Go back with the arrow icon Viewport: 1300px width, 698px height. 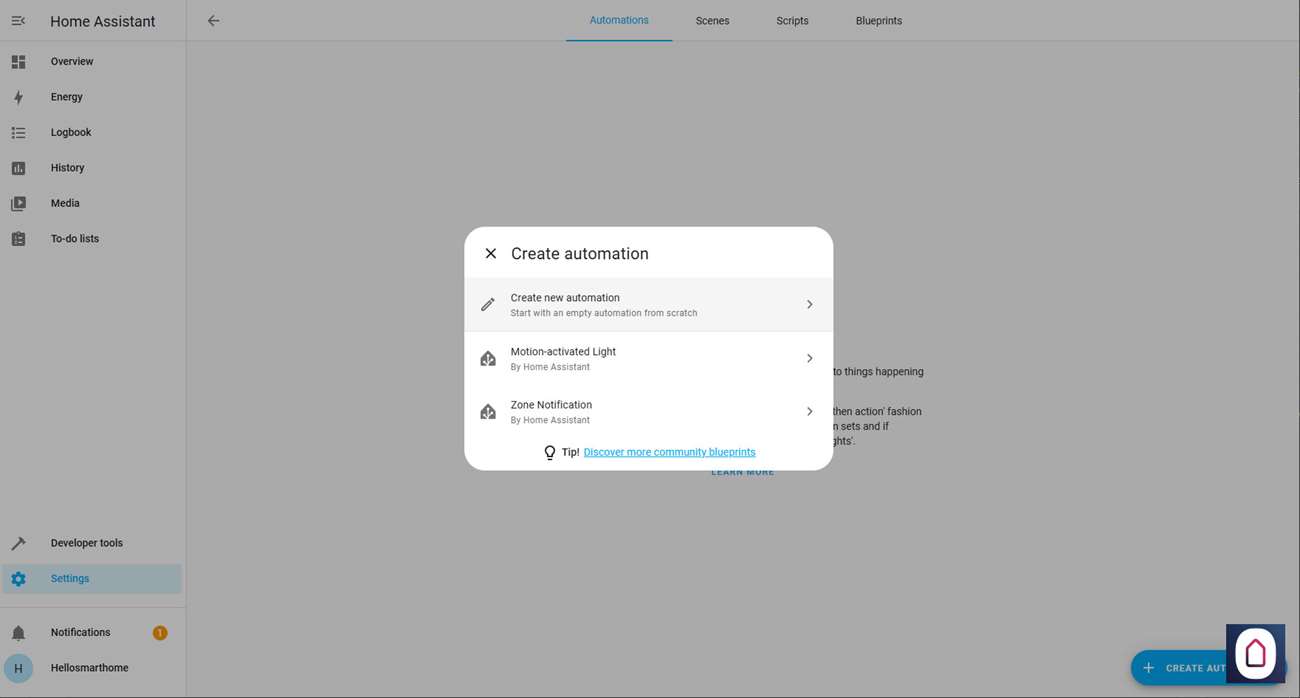click(x=213, y=21)
